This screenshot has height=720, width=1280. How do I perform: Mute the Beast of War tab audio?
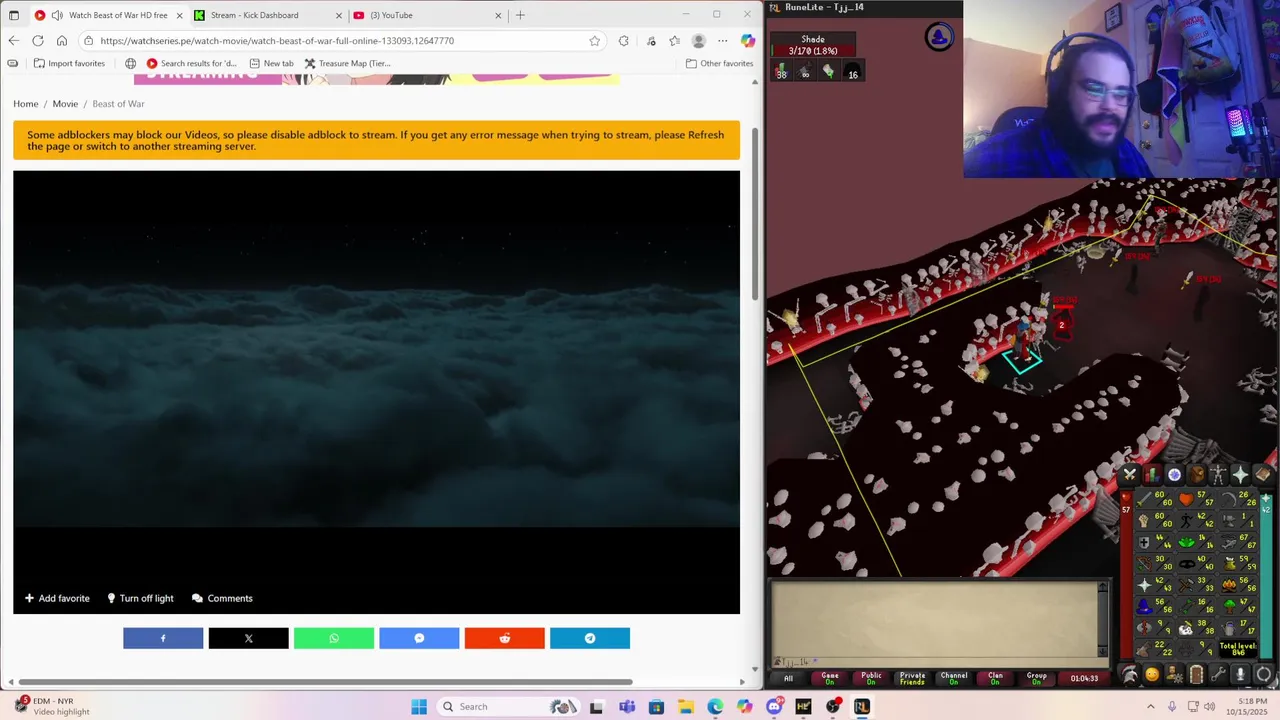click(x=57, y=15)
